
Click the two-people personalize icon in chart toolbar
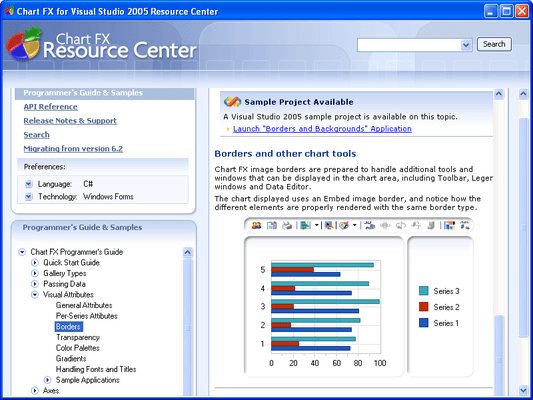(257, 225)
